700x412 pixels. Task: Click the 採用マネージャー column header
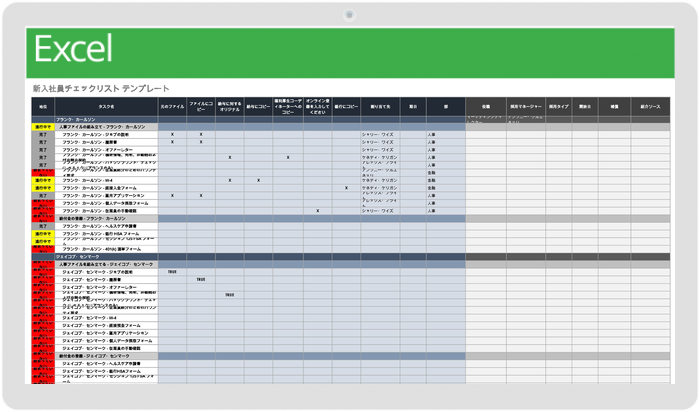point(525,105)
